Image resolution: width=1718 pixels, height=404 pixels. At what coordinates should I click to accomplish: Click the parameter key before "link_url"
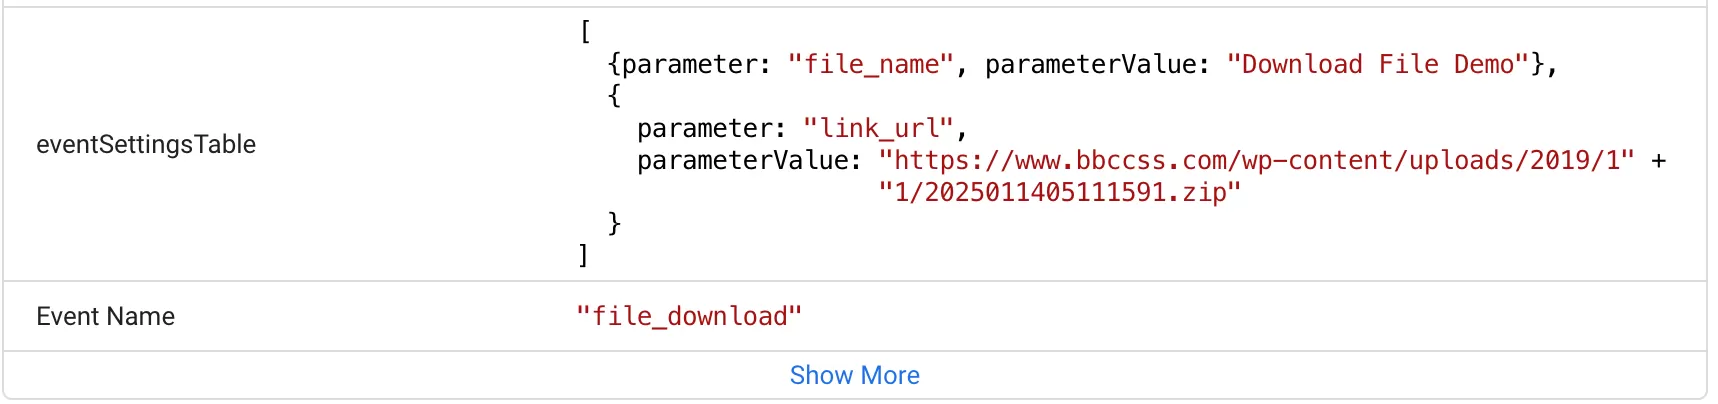point(711,129)
